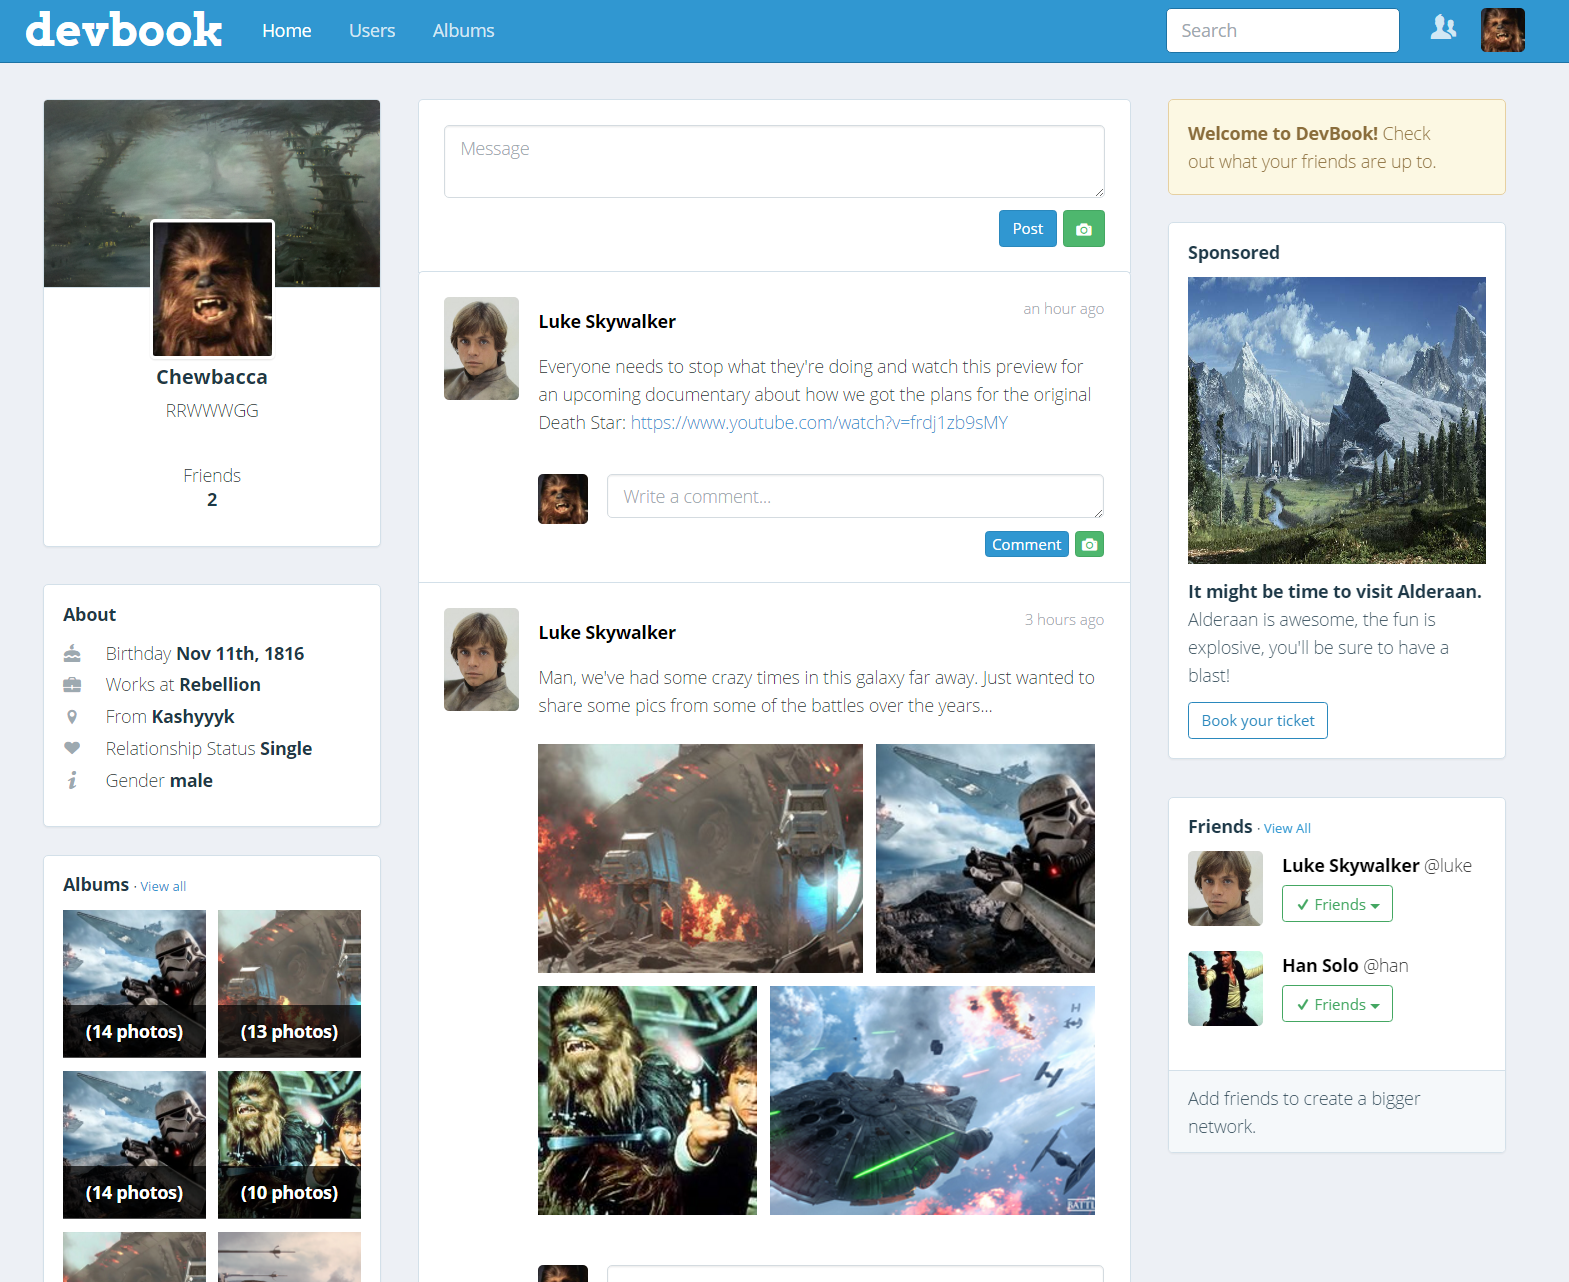The image size is (1569, 1282).
Task: Click the 'an hour ago' timestamp
Action: tap(1063, 309)
